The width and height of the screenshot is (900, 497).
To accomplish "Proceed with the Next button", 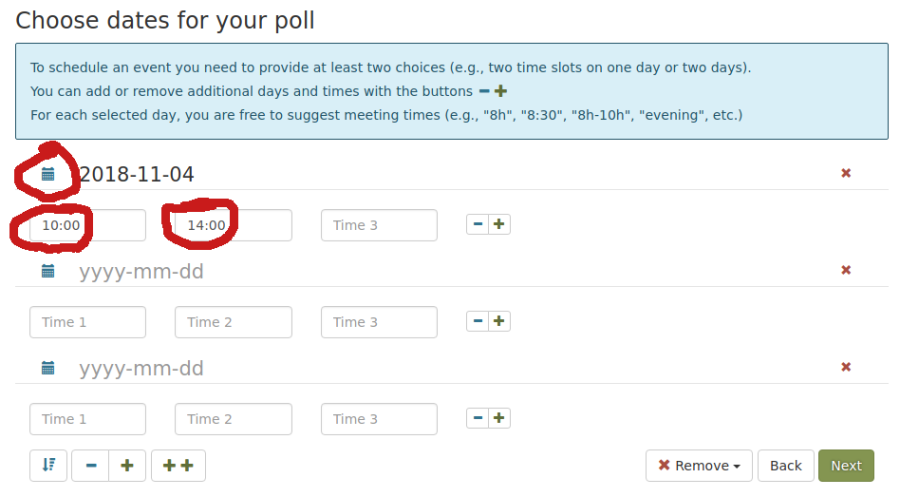I will [845, 466].
